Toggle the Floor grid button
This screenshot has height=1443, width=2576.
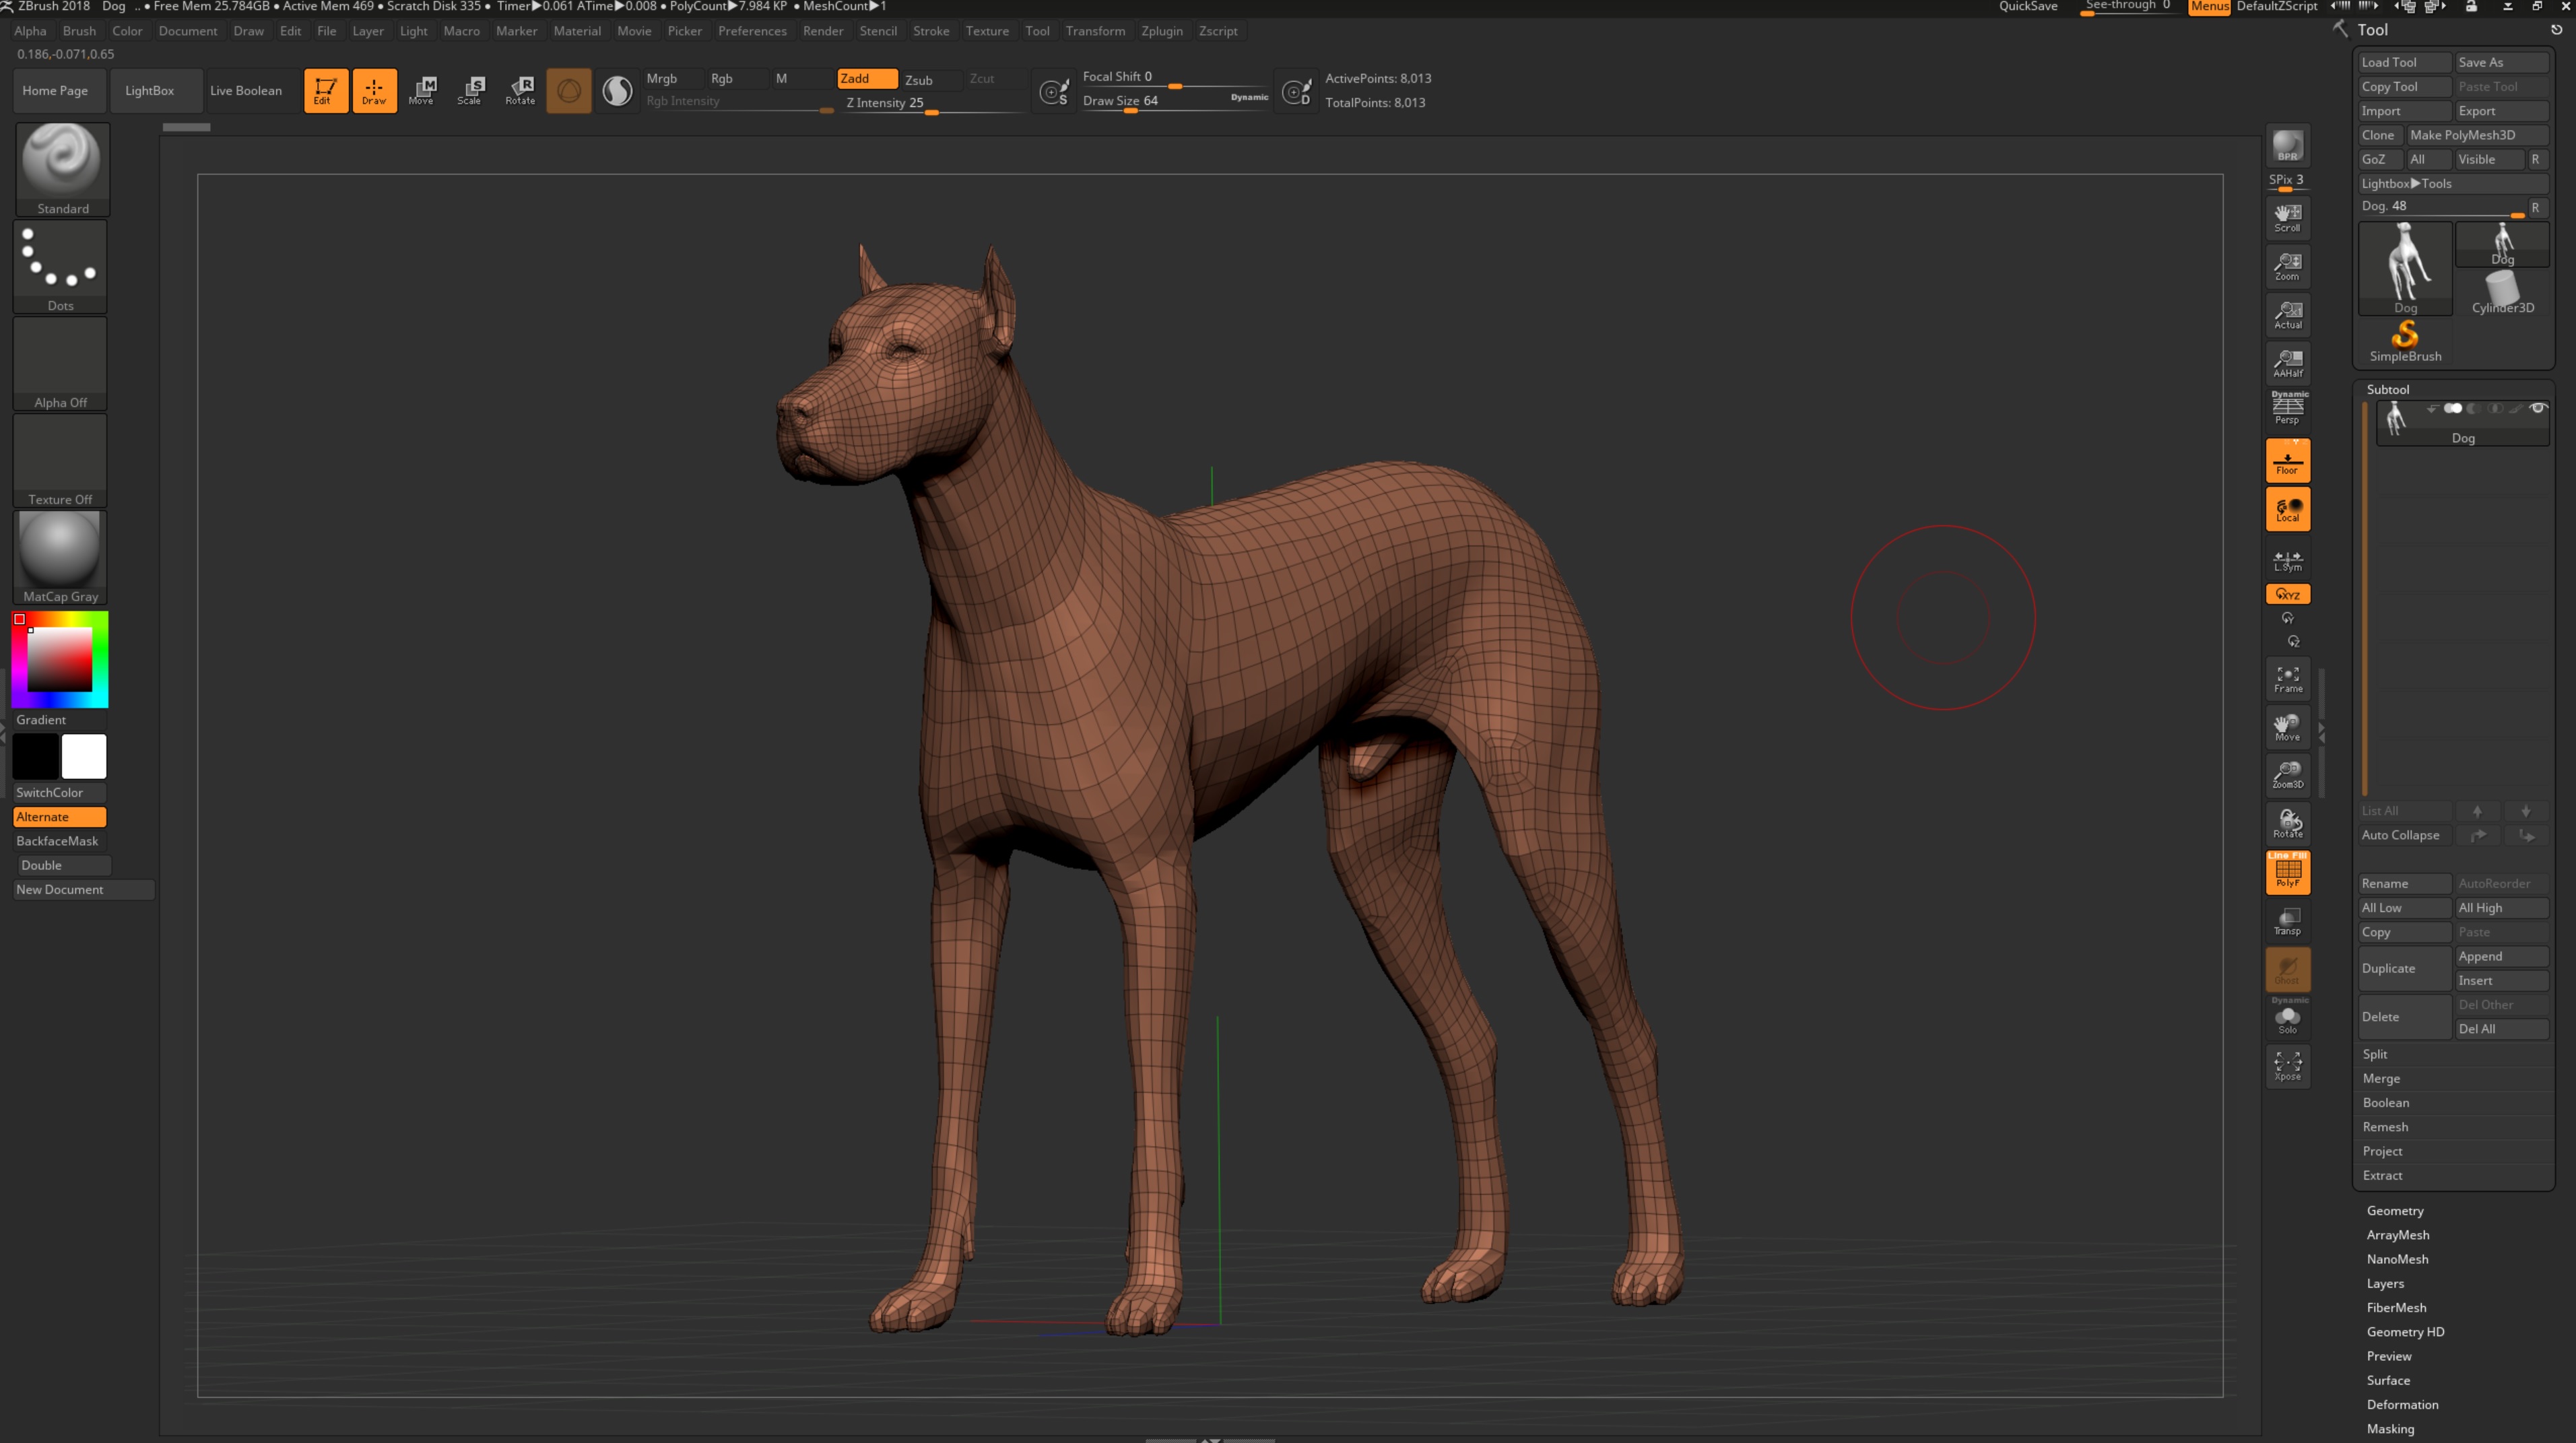click(2287, 461)
